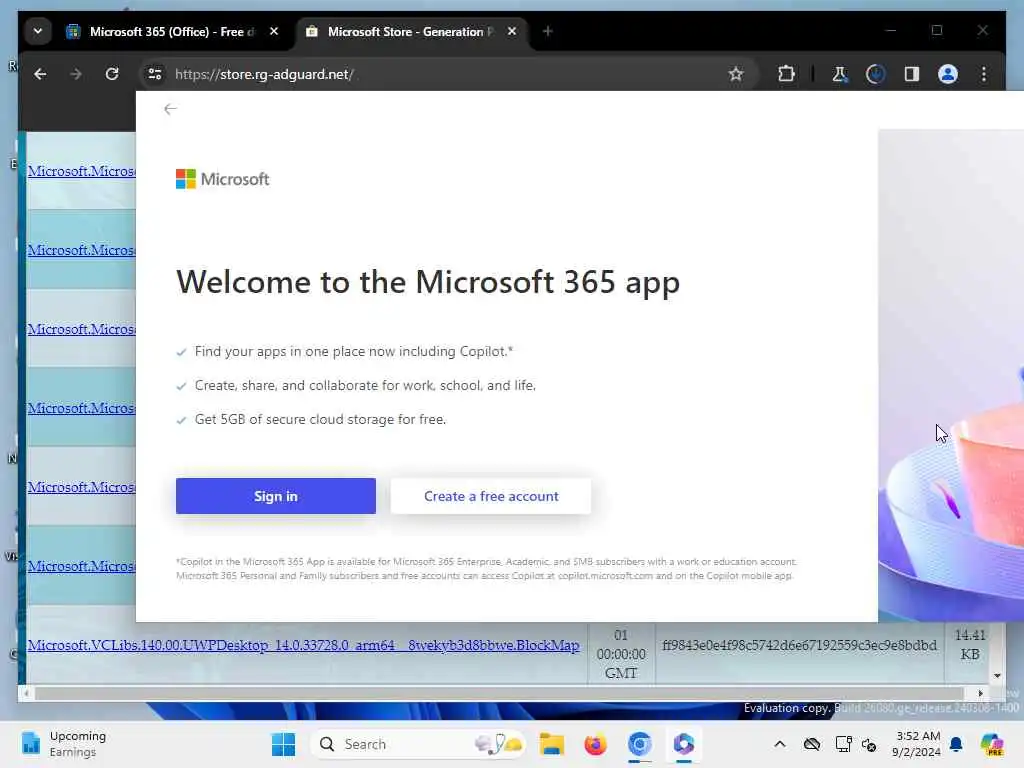Open a new browser tab
Screen dimensions: 1024x768
(547, 31)
